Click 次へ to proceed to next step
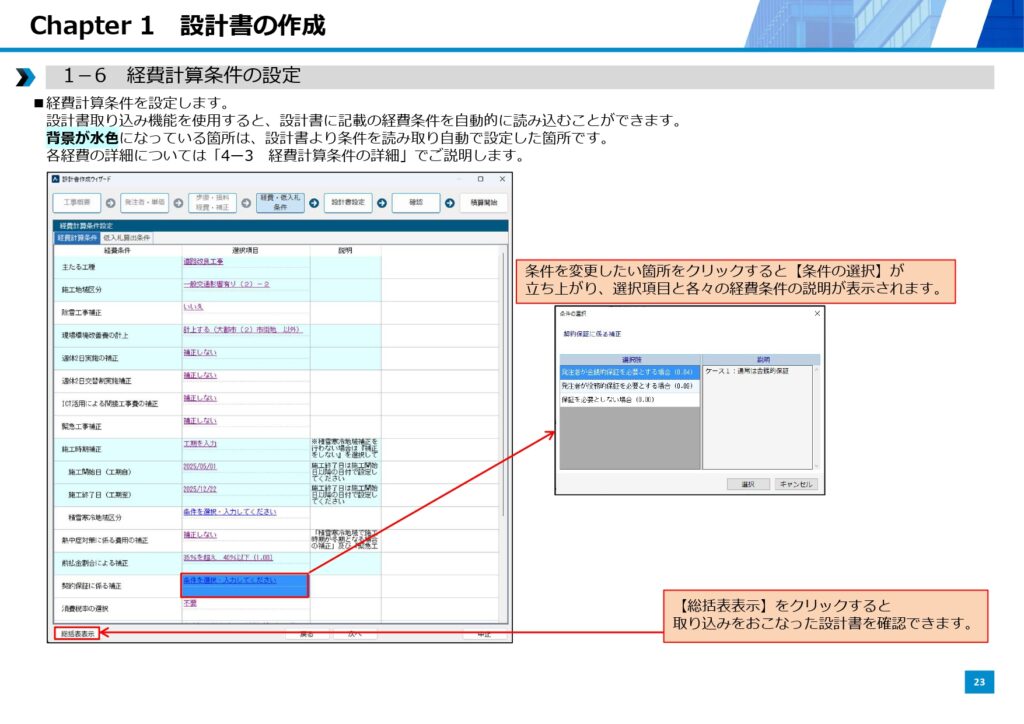Viewport: 1024px width, 724px height. coord(355,634)
